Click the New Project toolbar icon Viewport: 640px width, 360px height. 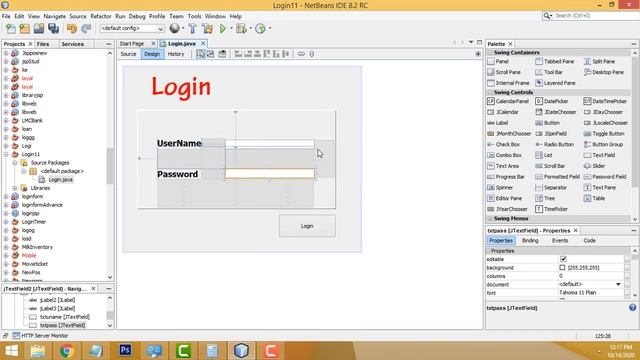[x=24, y=28]
